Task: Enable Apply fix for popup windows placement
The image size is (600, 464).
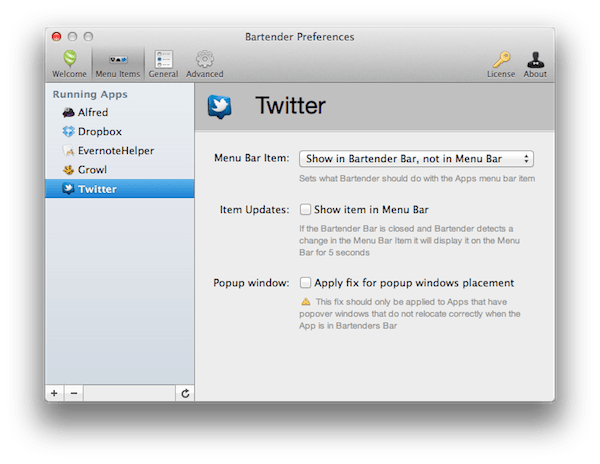Action: (305, 283)
